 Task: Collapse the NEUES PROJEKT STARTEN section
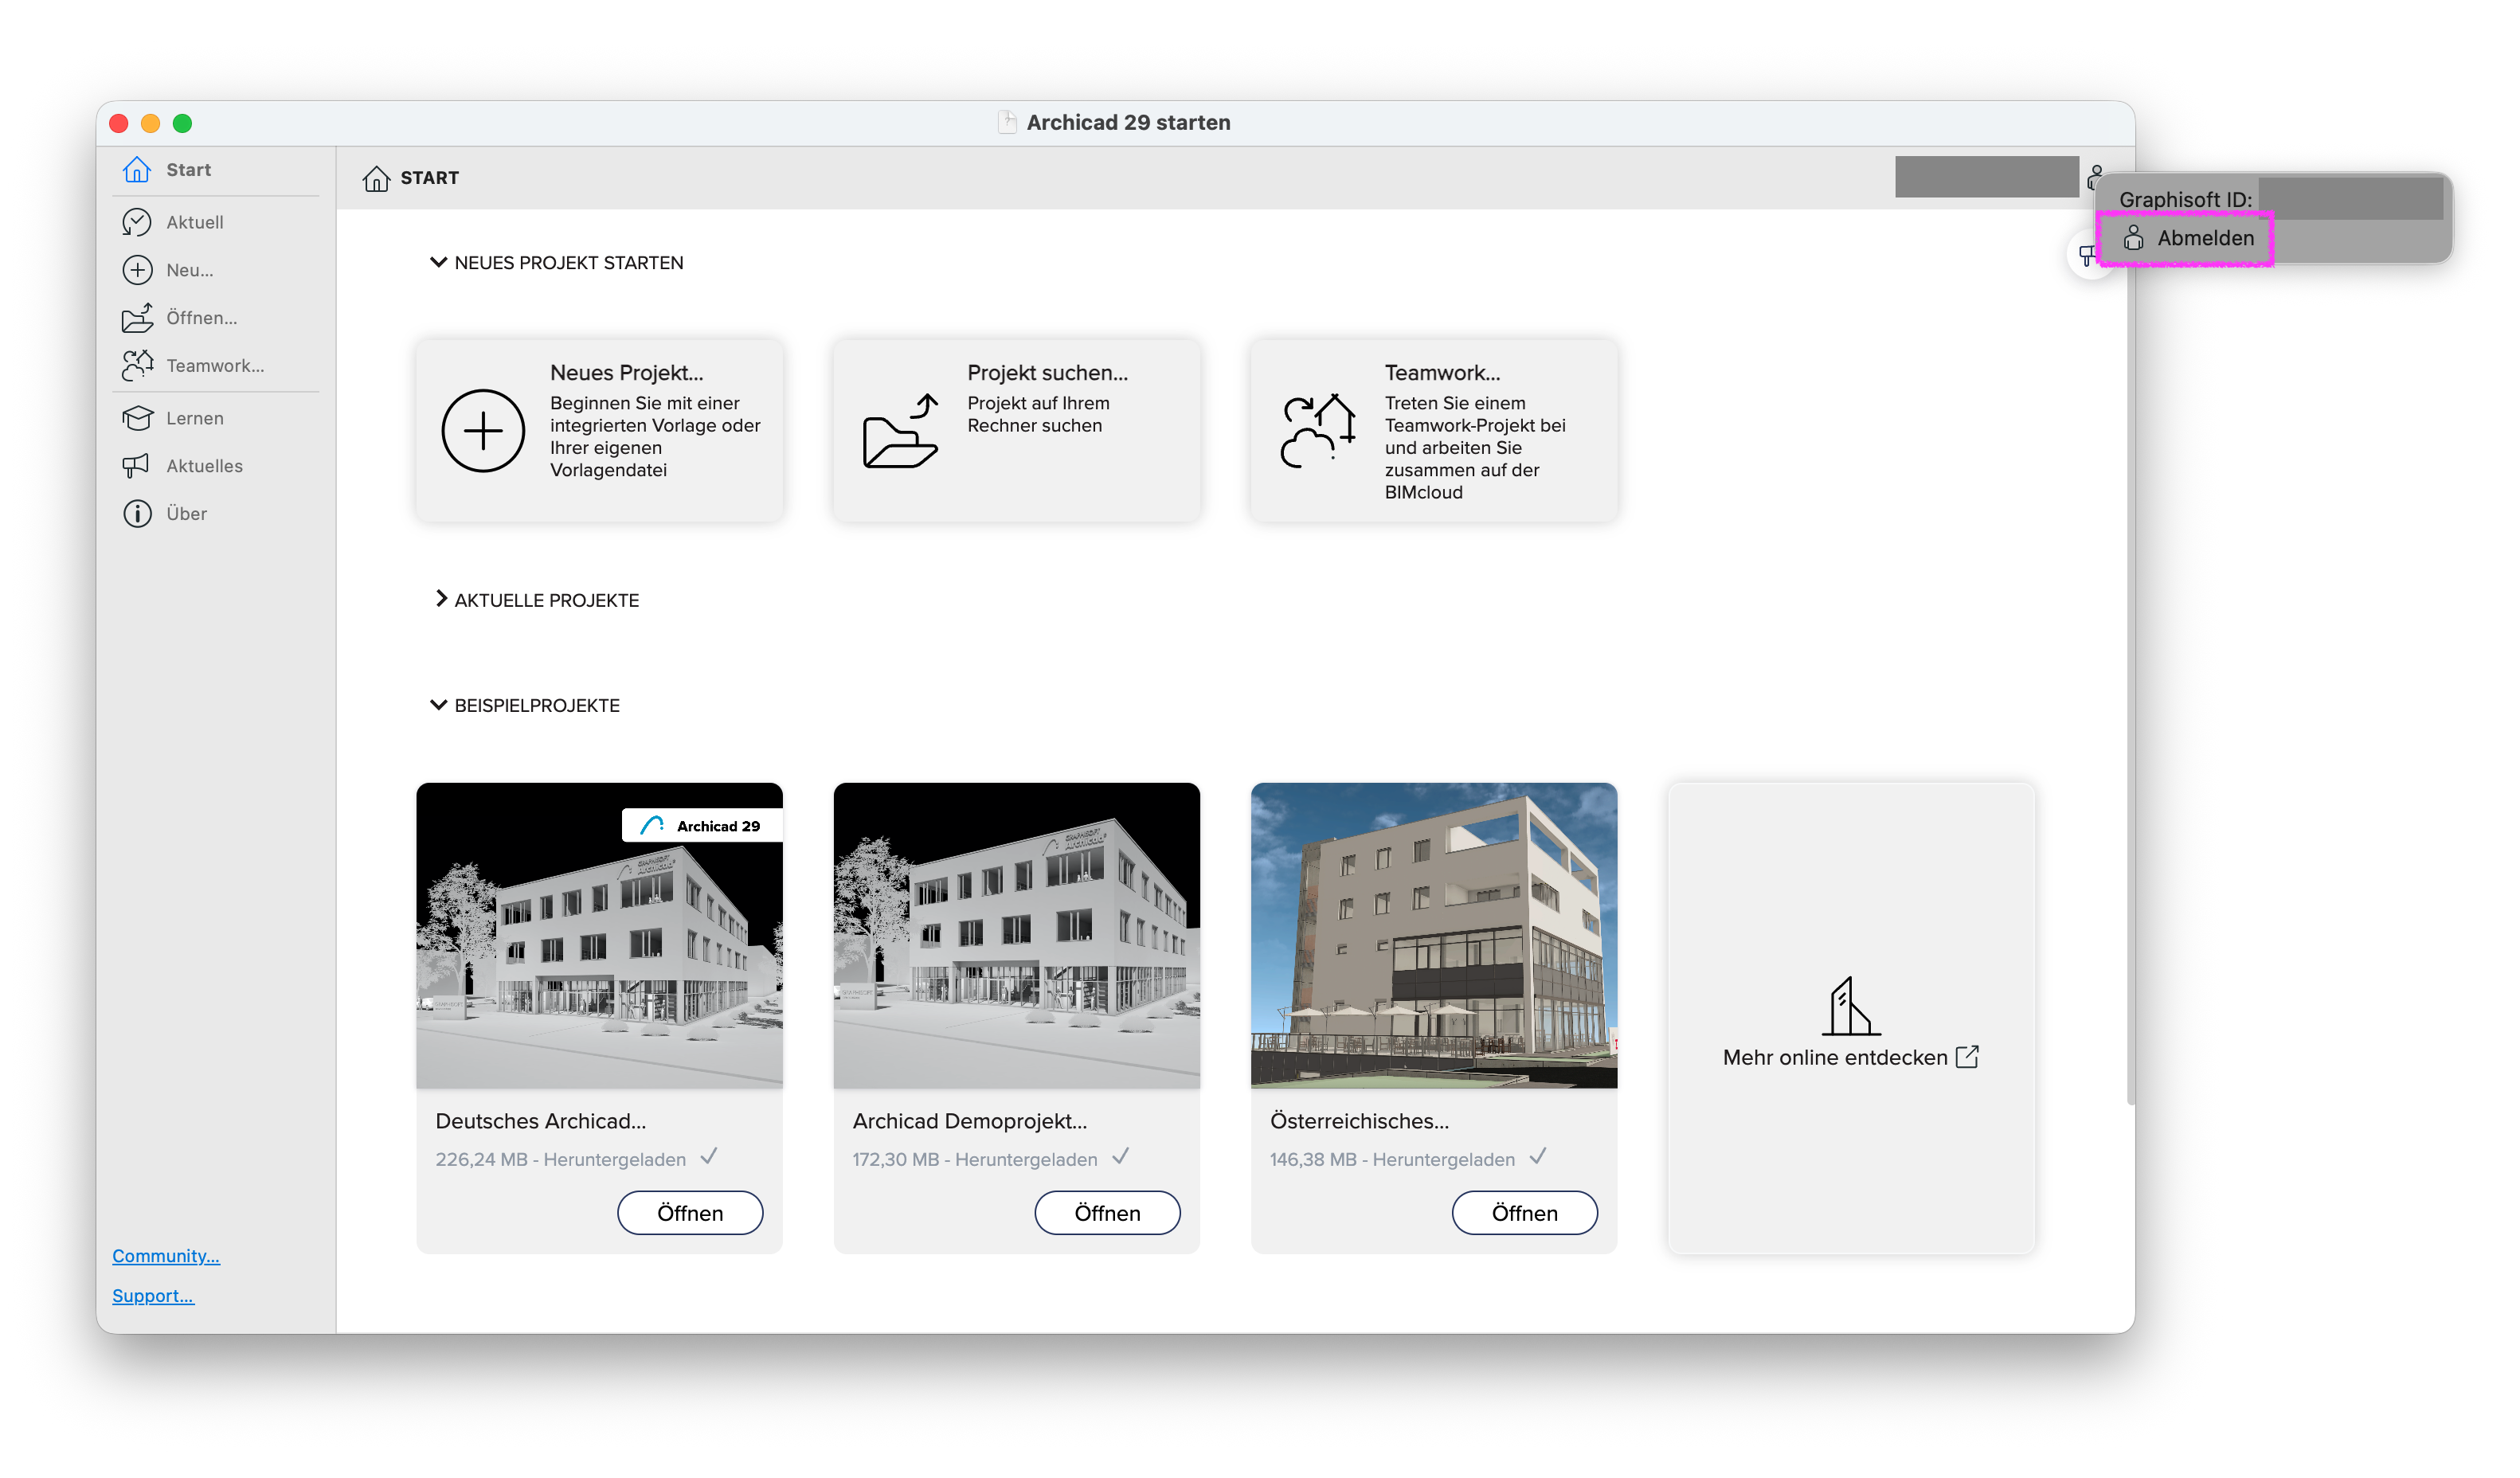click(x=438, y=262)
